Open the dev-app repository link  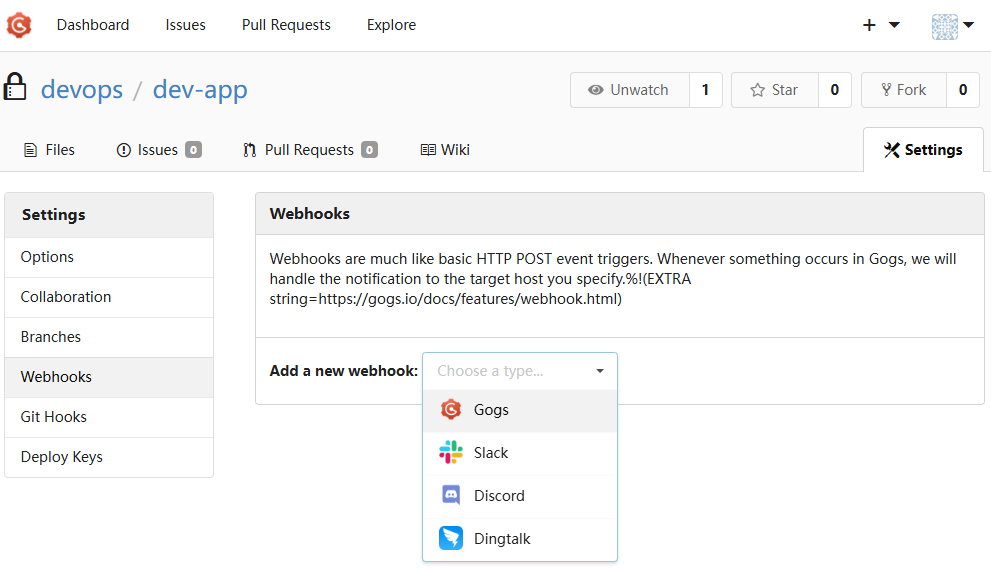(x=200, y=89)
